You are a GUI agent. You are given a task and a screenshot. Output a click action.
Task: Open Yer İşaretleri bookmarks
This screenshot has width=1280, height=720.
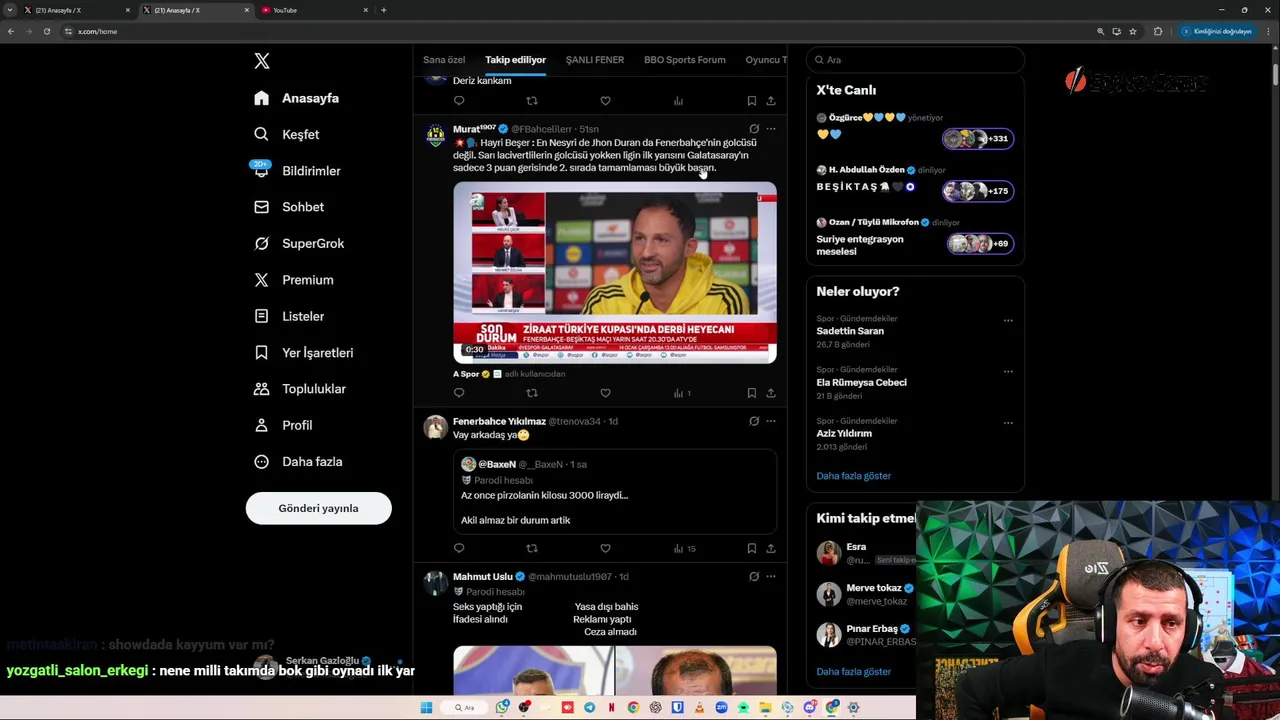point(303,353)
